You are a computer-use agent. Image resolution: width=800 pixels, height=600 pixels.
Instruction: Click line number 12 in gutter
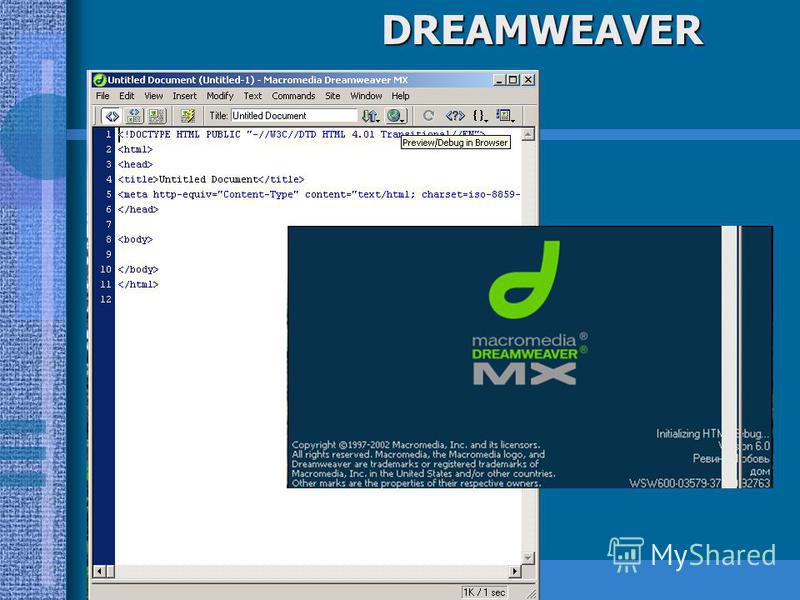(106, 299)
